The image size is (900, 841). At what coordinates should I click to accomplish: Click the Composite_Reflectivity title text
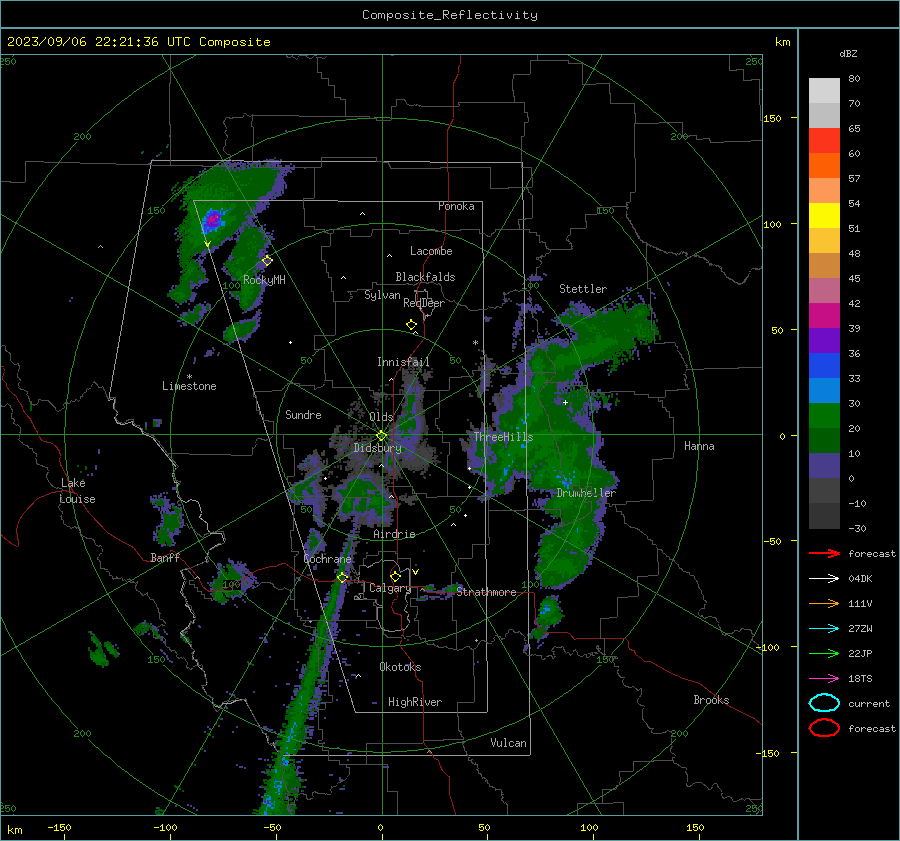[449, 15]
